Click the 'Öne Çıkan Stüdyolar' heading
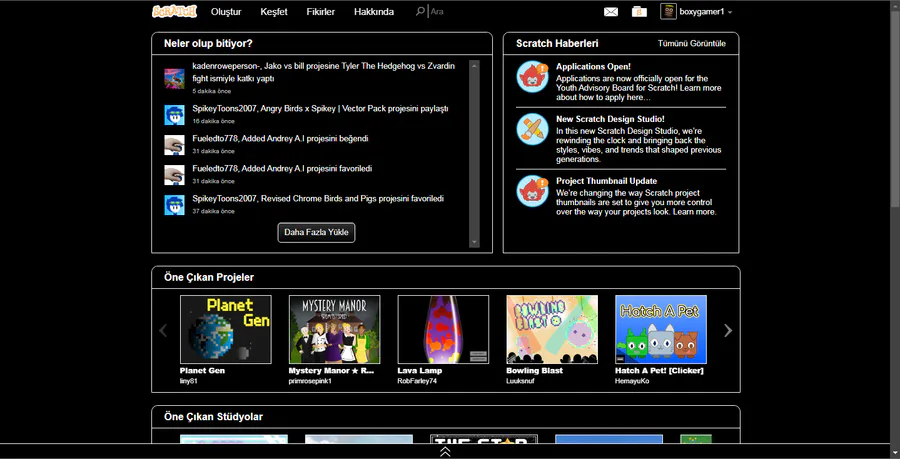900x459 pixels. [x=214, y=417]
